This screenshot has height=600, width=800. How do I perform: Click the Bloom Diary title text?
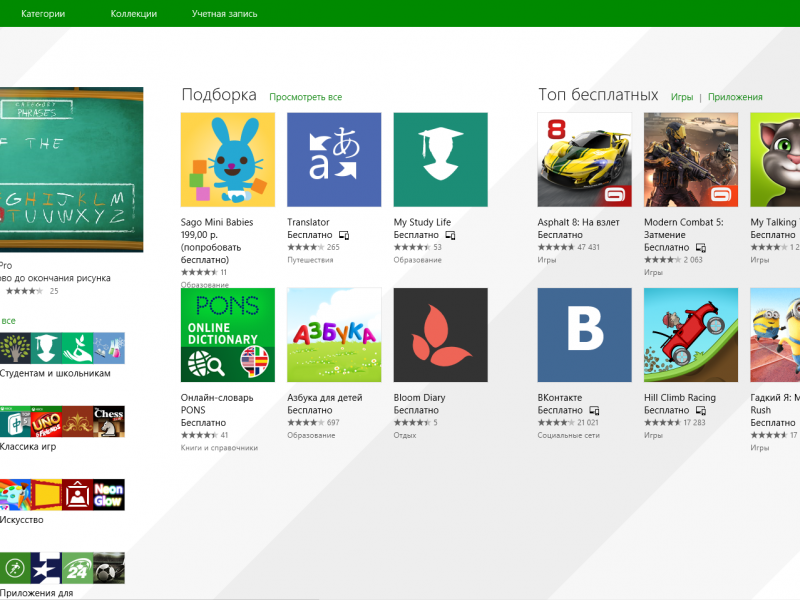coord(419,397)
